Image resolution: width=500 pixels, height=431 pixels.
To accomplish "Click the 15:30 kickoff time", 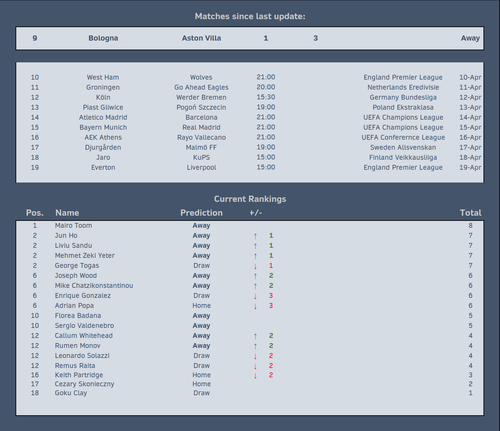I will (266, 97).
